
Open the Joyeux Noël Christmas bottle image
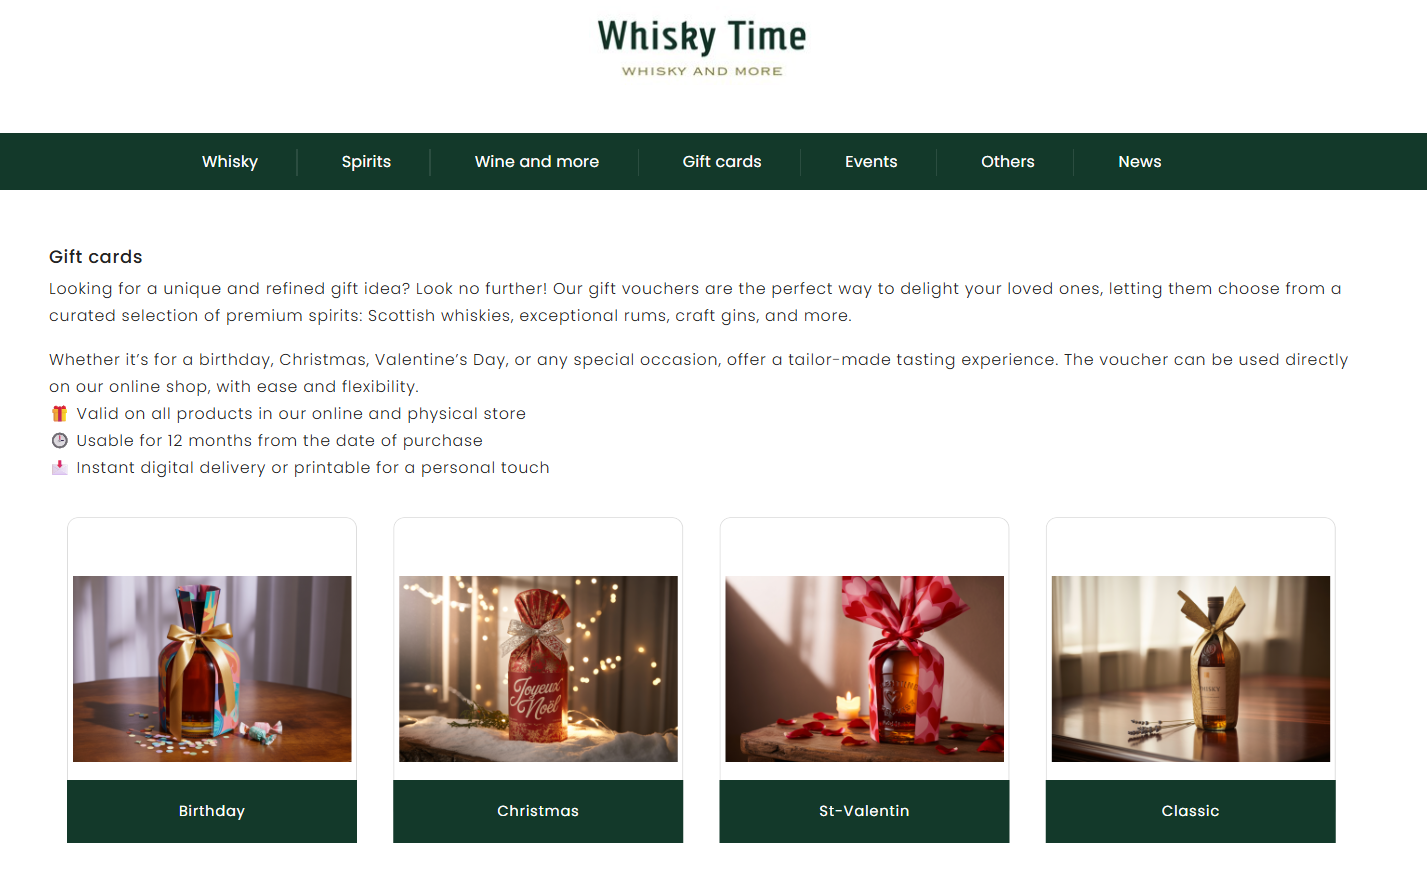coord(538,669)
